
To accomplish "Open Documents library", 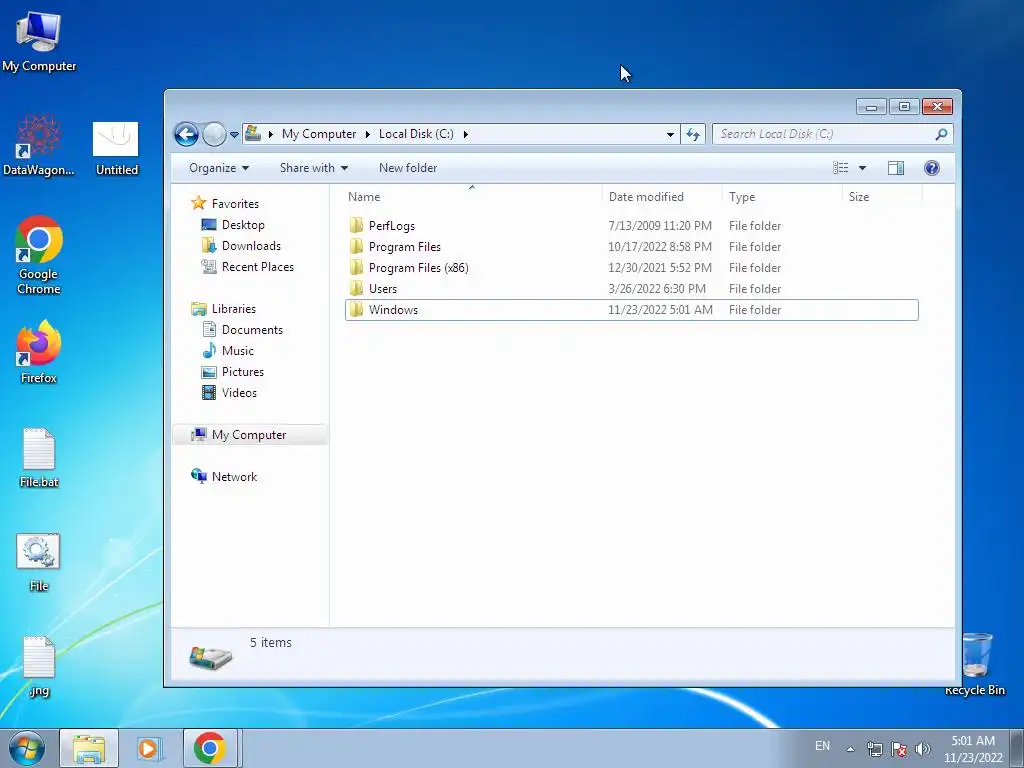I will [252, 330].
